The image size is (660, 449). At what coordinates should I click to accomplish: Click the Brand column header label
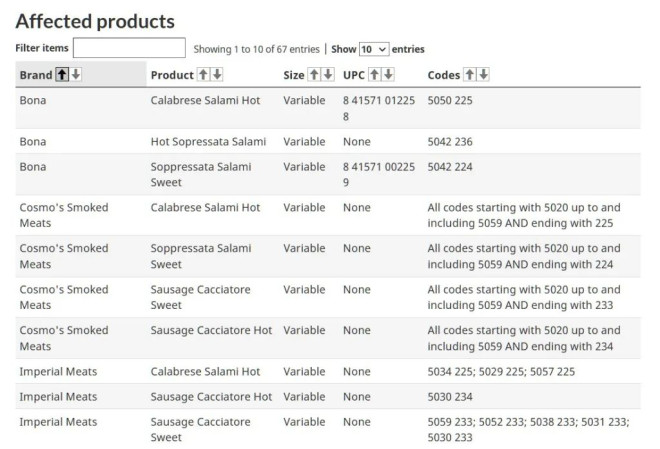[35, 75]
